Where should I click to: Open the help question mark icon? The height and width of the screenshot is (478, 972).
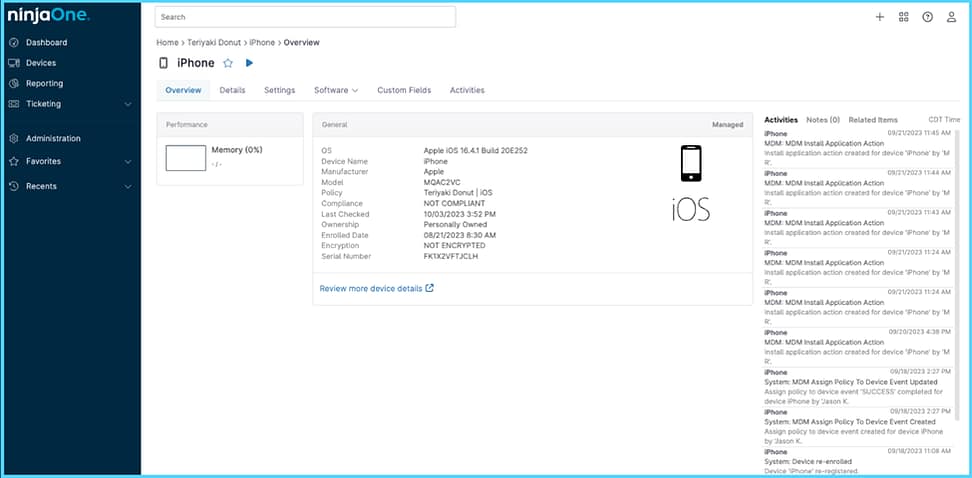[927, 17]
